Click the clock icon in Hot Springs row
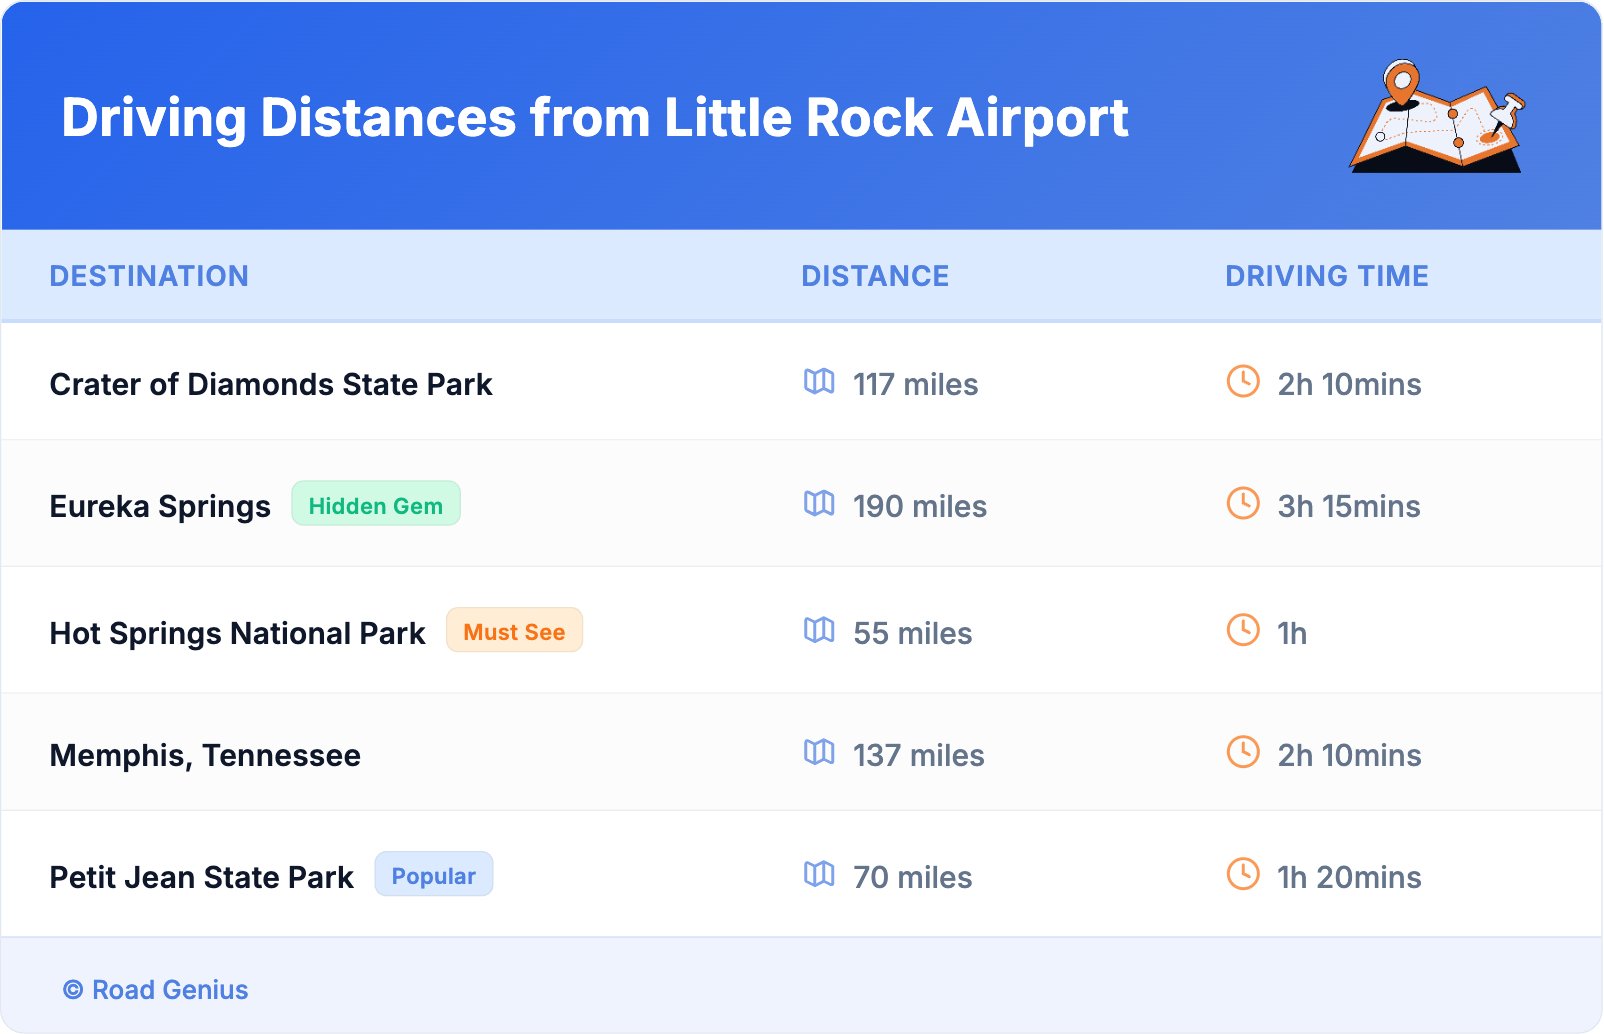This screenshot has height=1034, width=1604. (1243, 631)
